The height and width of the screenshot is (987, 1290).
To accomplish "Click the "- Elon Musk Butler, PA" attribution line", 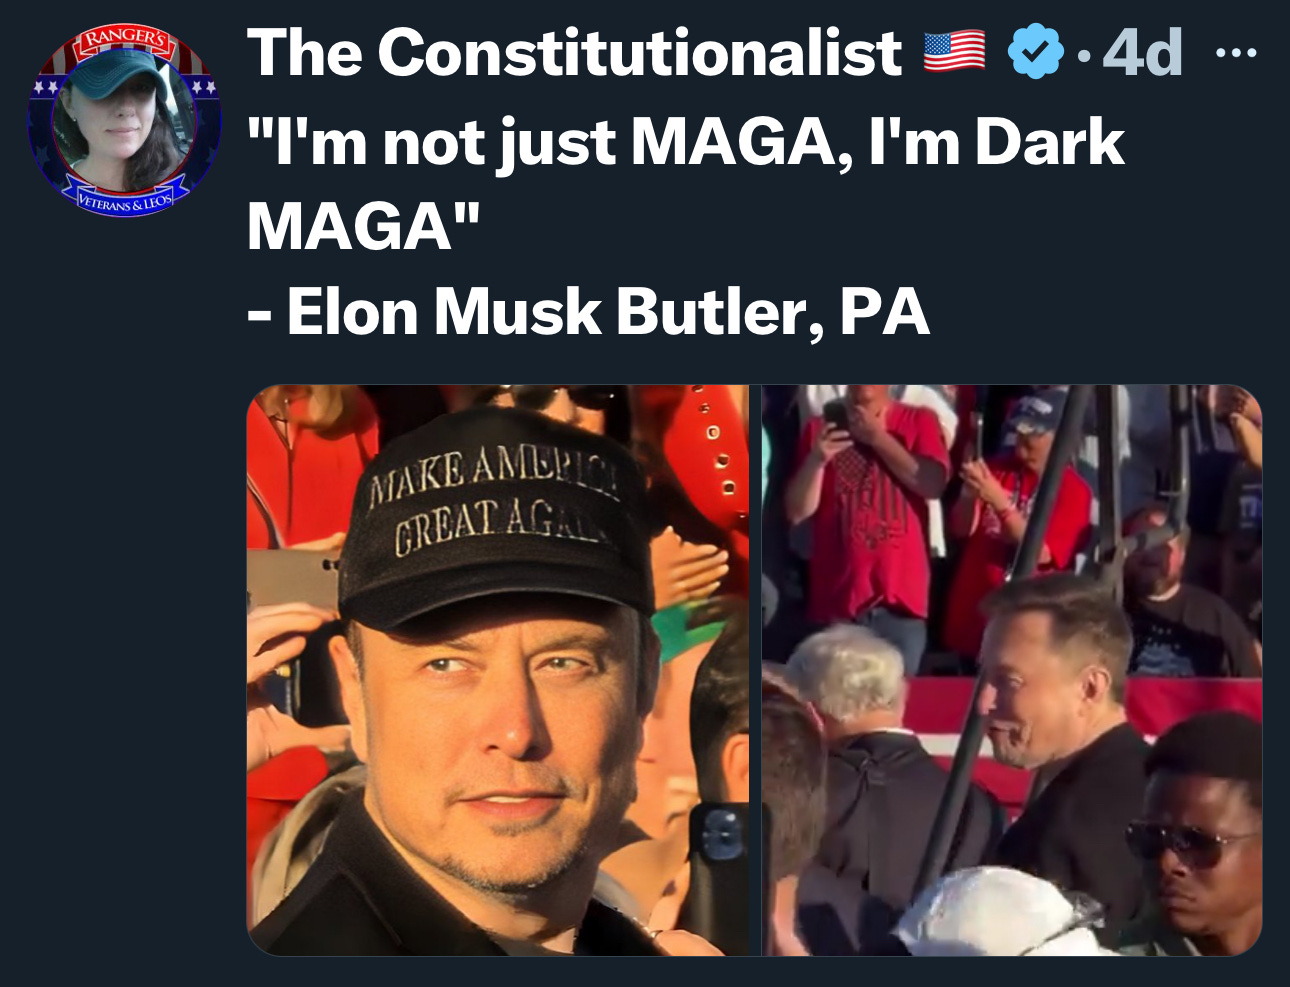I will pos(588,312).
